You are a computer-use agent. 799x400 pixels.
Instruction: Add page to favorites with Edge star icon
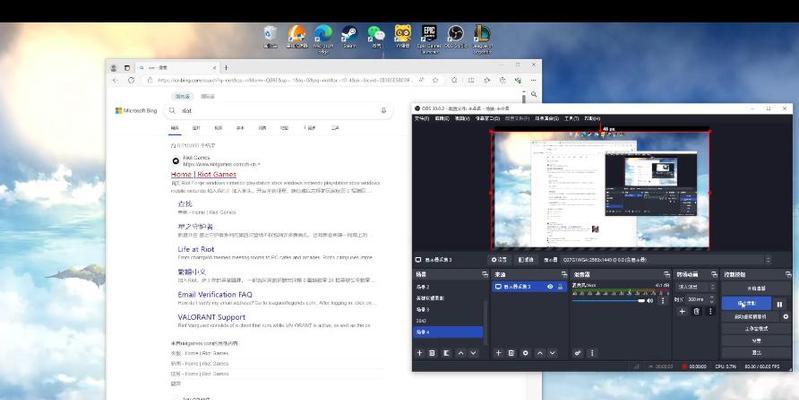pos(435,80)
